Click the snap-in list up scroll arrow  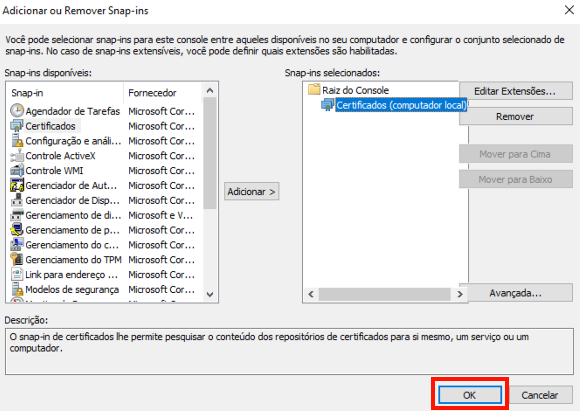210,90
